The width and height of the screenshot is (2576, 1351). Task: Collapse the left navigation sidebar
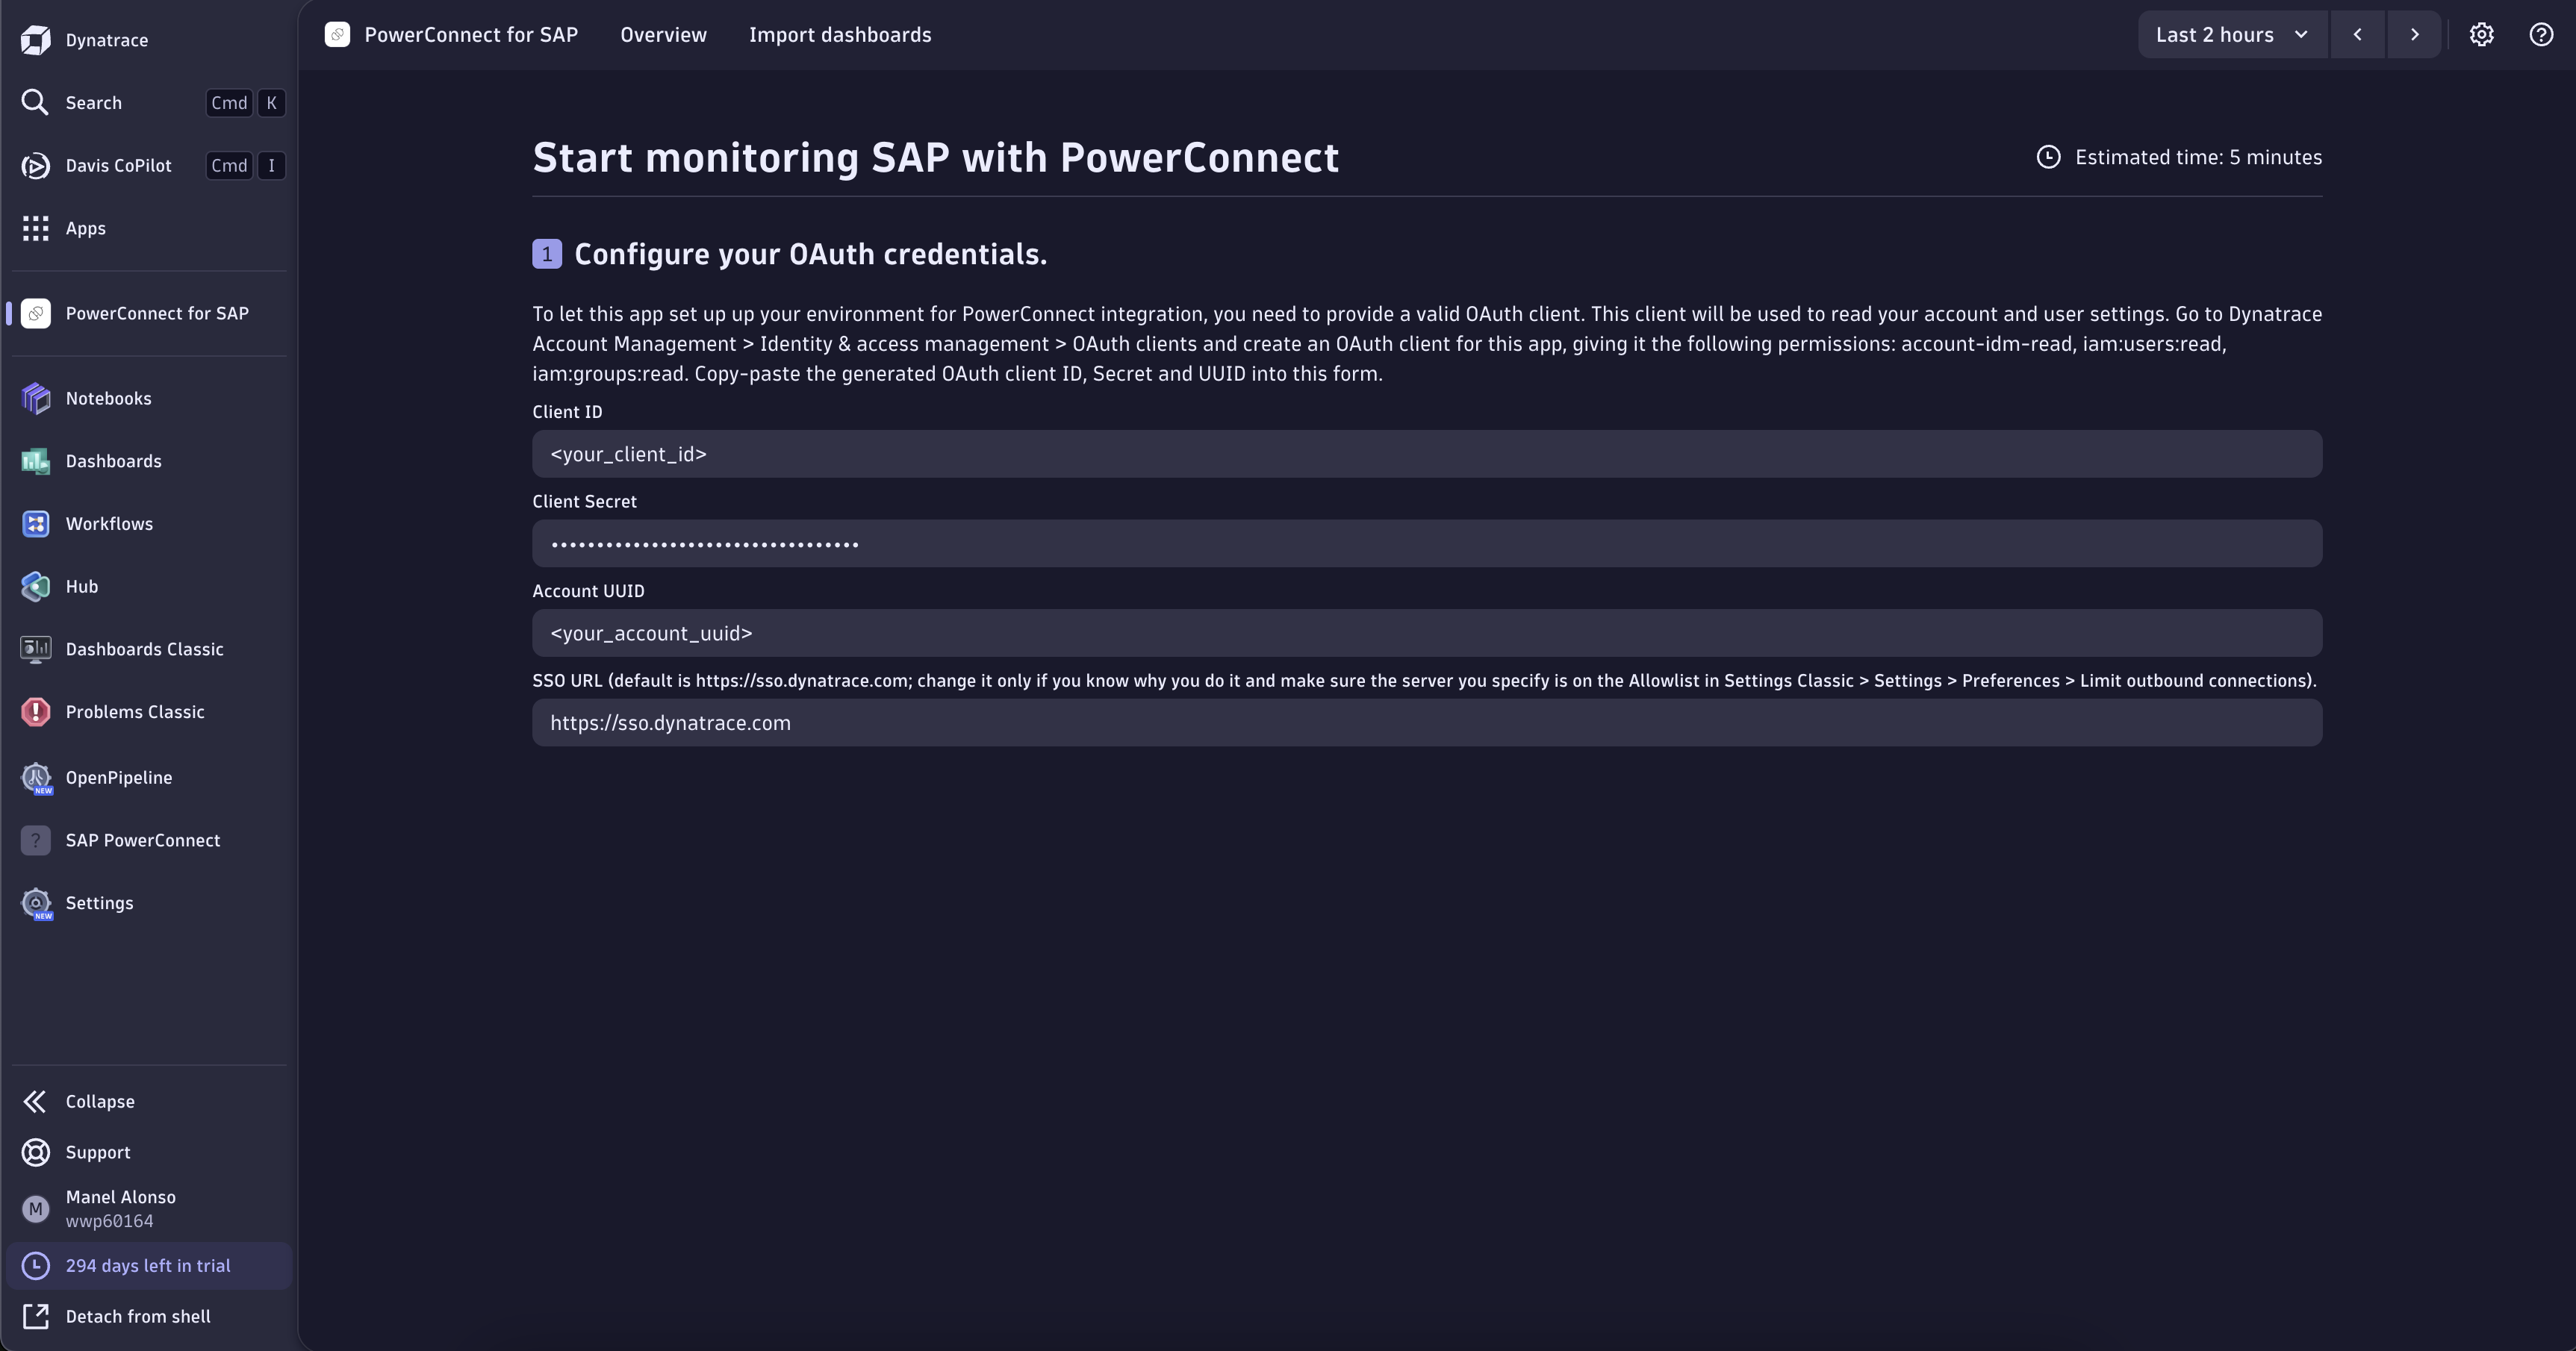point(99,1101)
